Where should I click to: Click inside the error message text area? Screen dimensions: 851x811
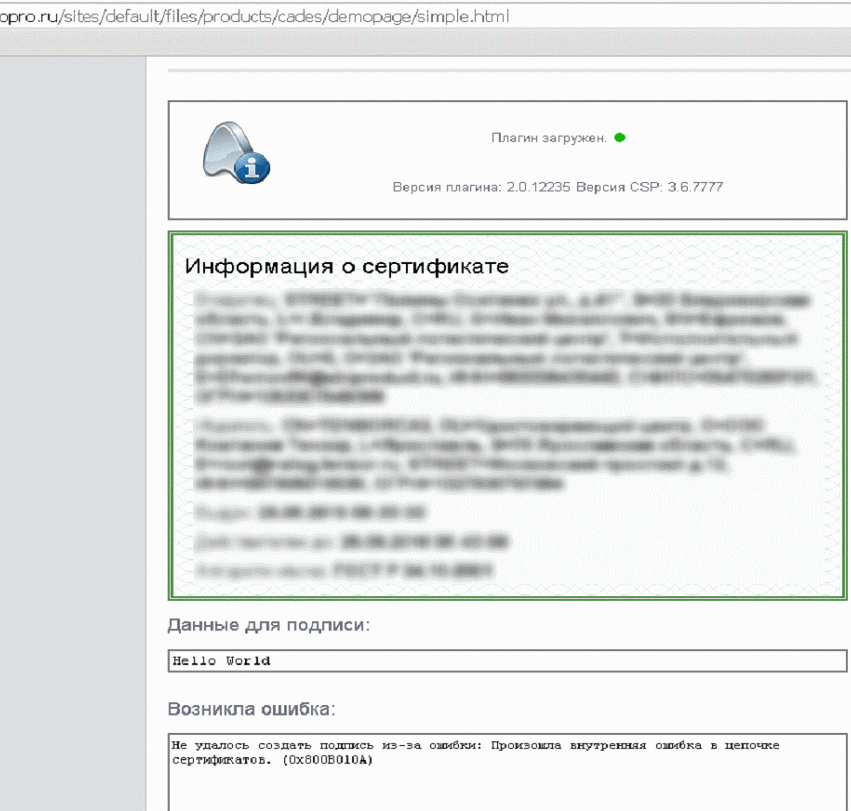point(508,780)
